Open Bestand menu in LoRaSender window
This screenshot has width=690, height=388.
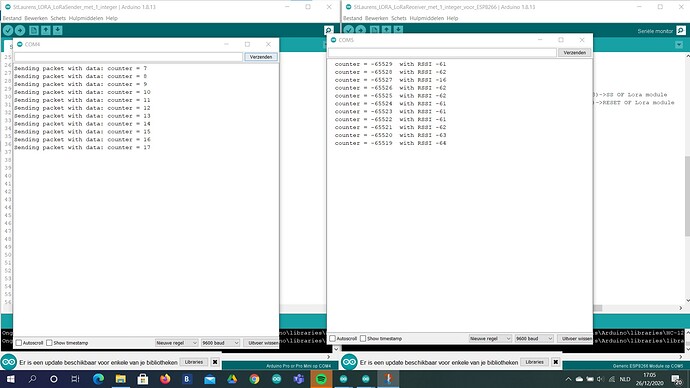point(12,18)
